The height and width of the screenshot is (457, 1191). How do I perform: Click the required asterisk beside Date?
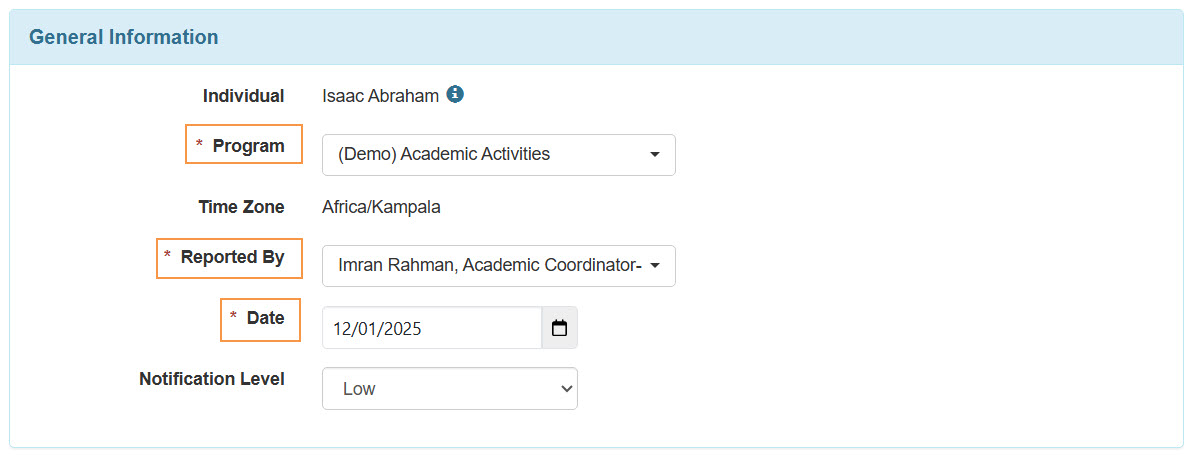[233, 318]
